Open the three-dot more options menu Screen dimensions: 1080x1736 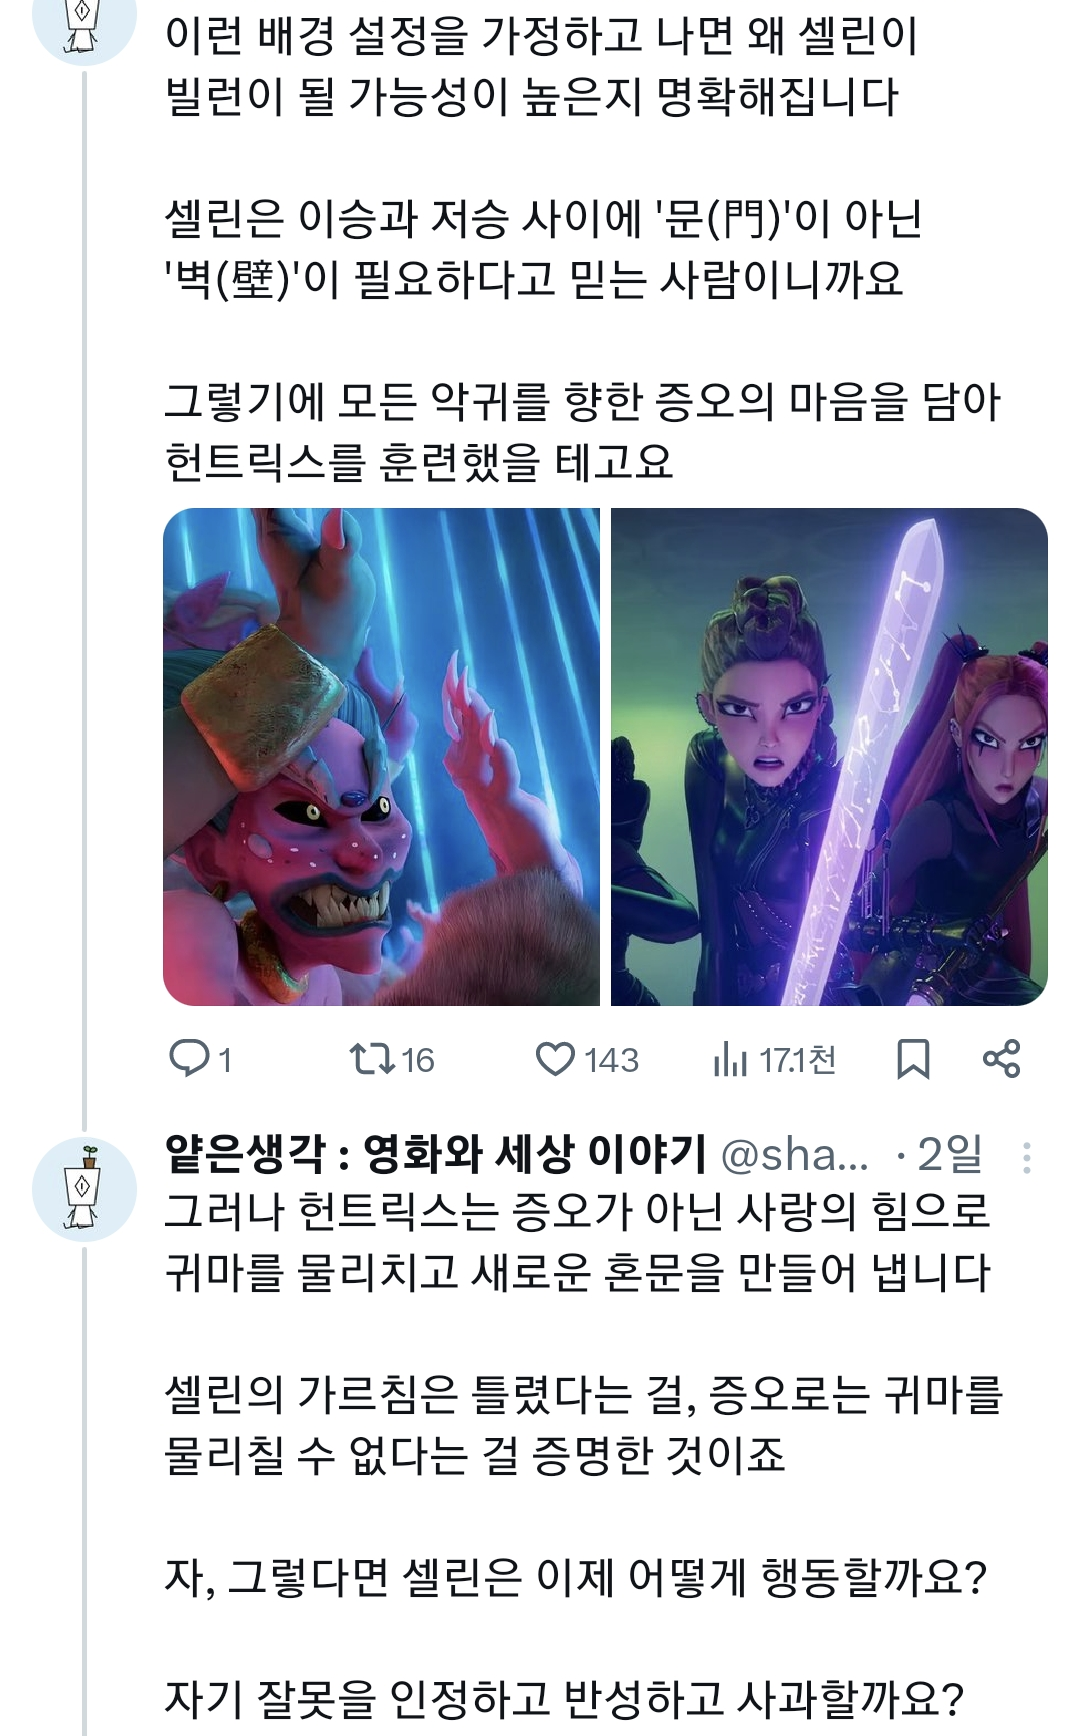1026,1157
